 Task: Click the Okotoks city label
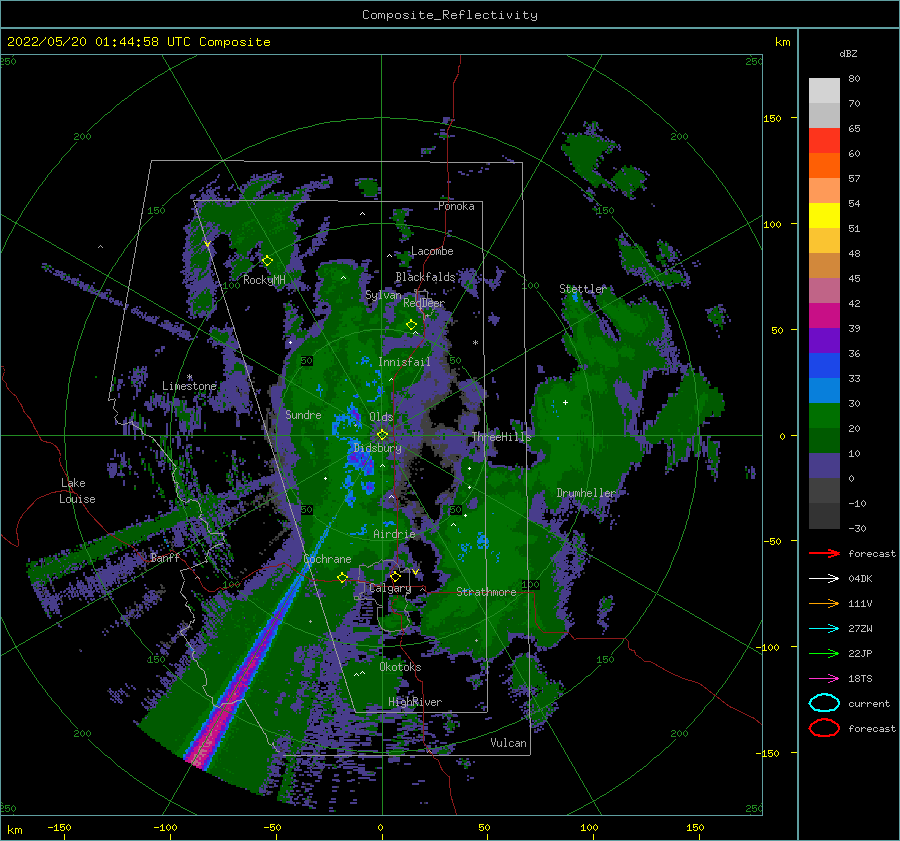click(x=400, y=667)
